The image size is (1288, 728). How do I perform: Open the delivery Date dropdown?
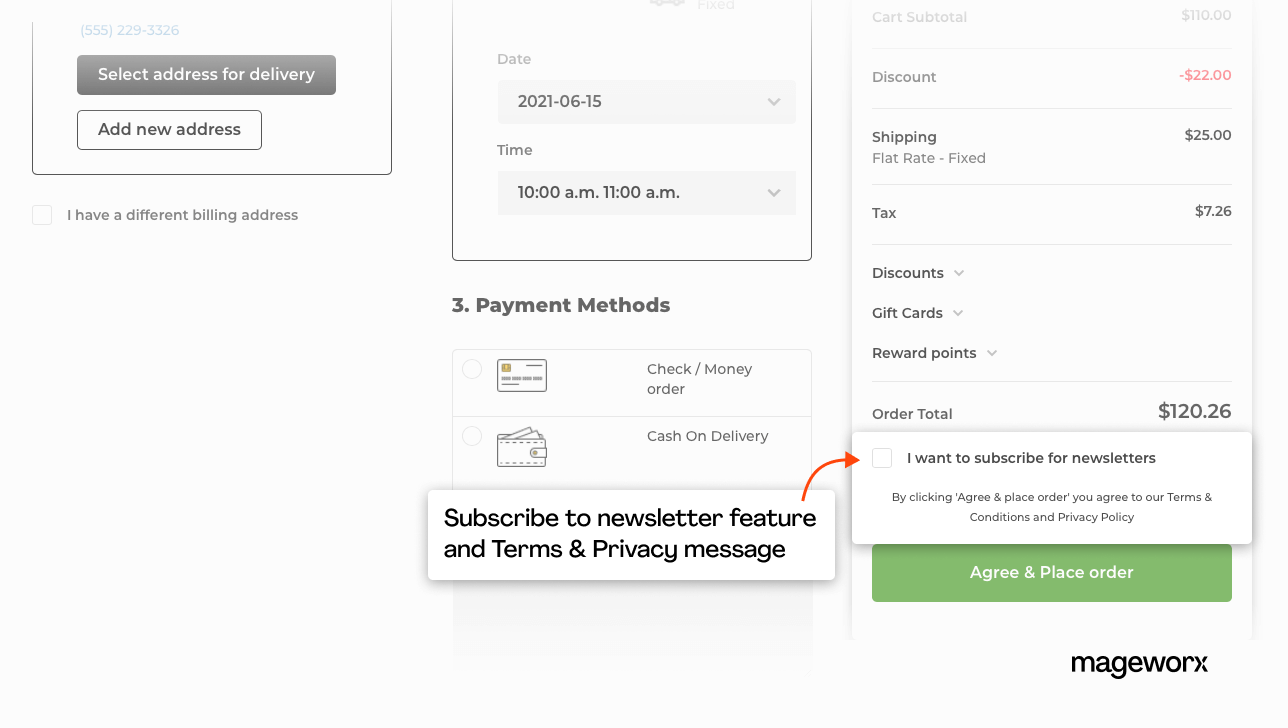coord(646,101)
